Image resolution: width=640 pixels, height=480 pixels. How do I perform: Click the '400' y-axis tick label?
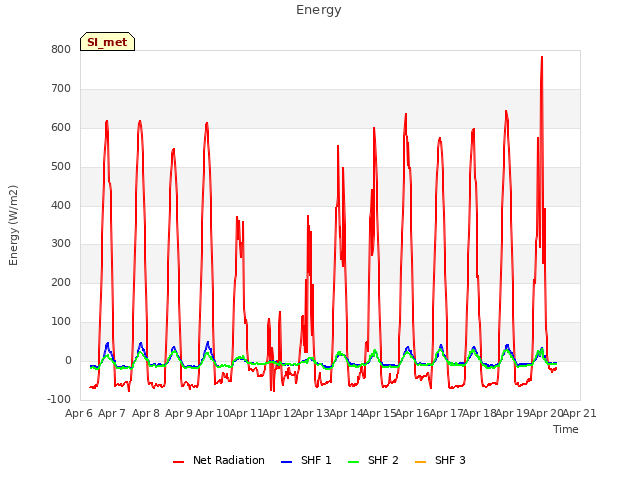(61, 205)
